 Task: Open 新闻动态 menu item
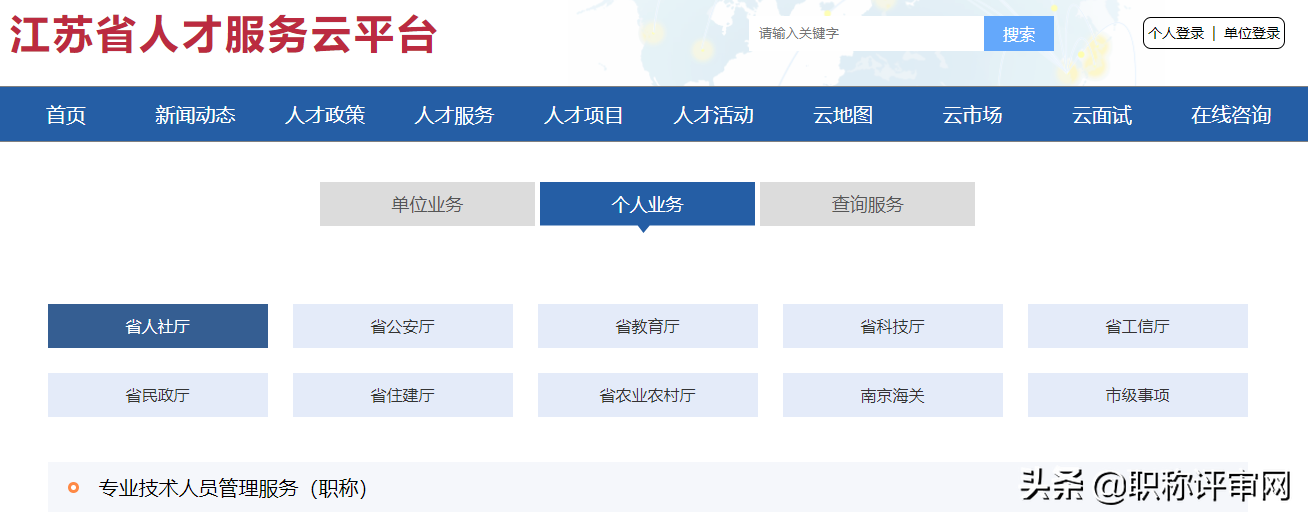click(195, 115)
